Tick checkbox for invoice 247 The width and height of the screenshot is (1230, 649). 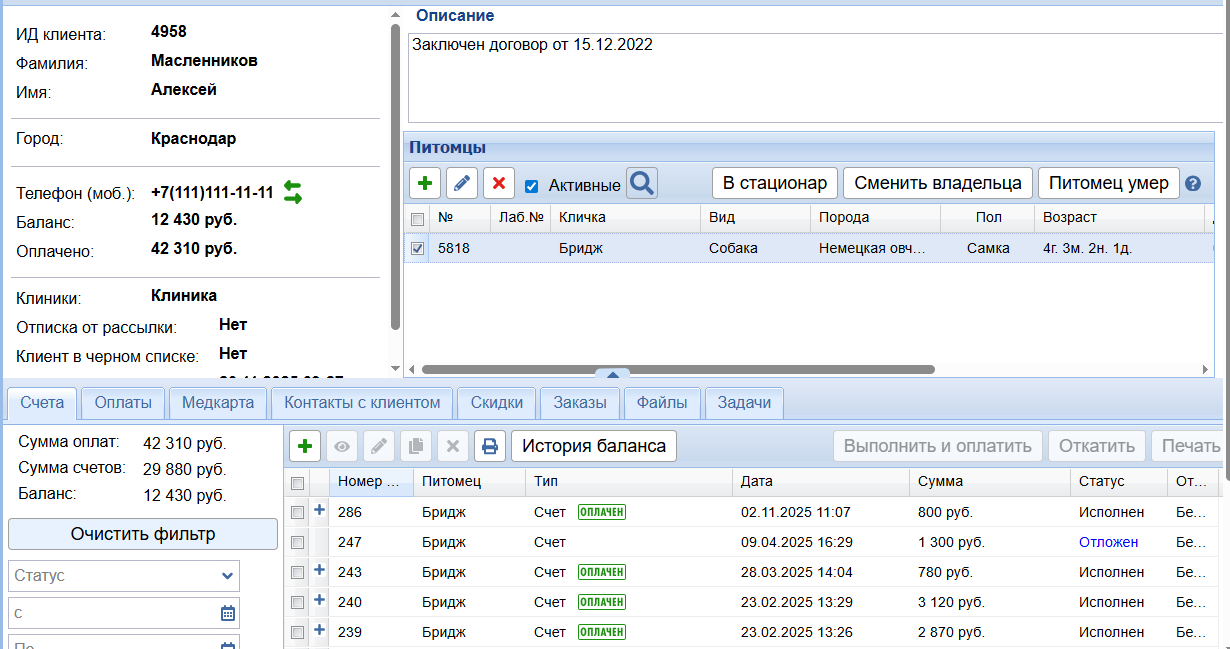(297, 542)
